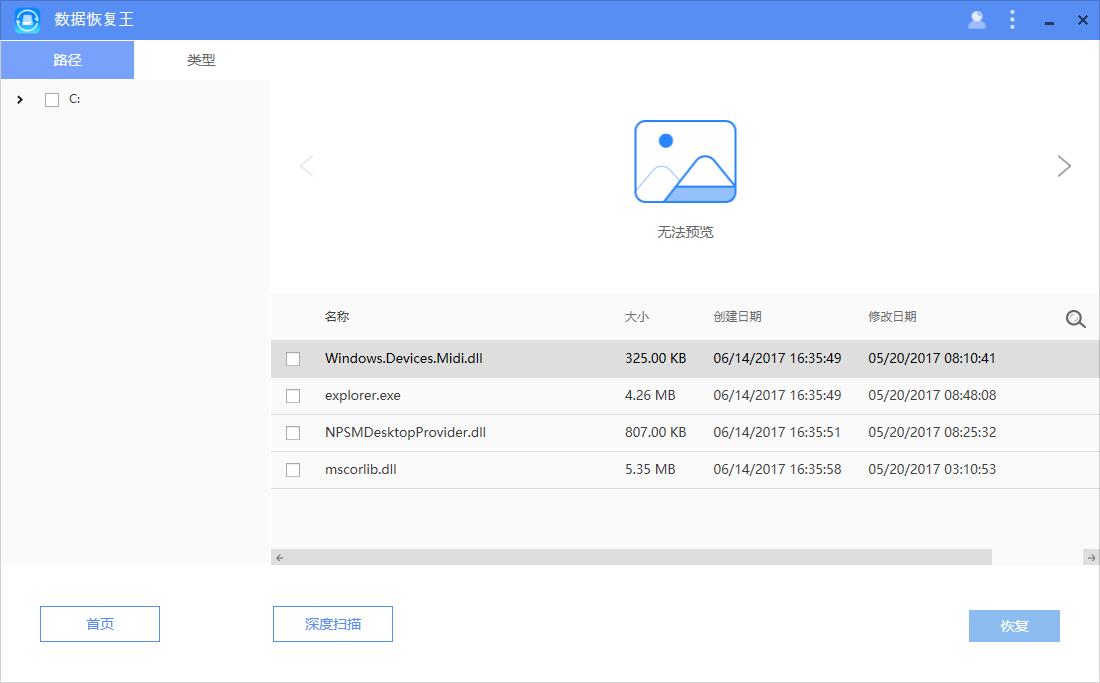Select file Windows.Devices.Midi.dll
1100x683 pixels.
(x=404, y=358)
